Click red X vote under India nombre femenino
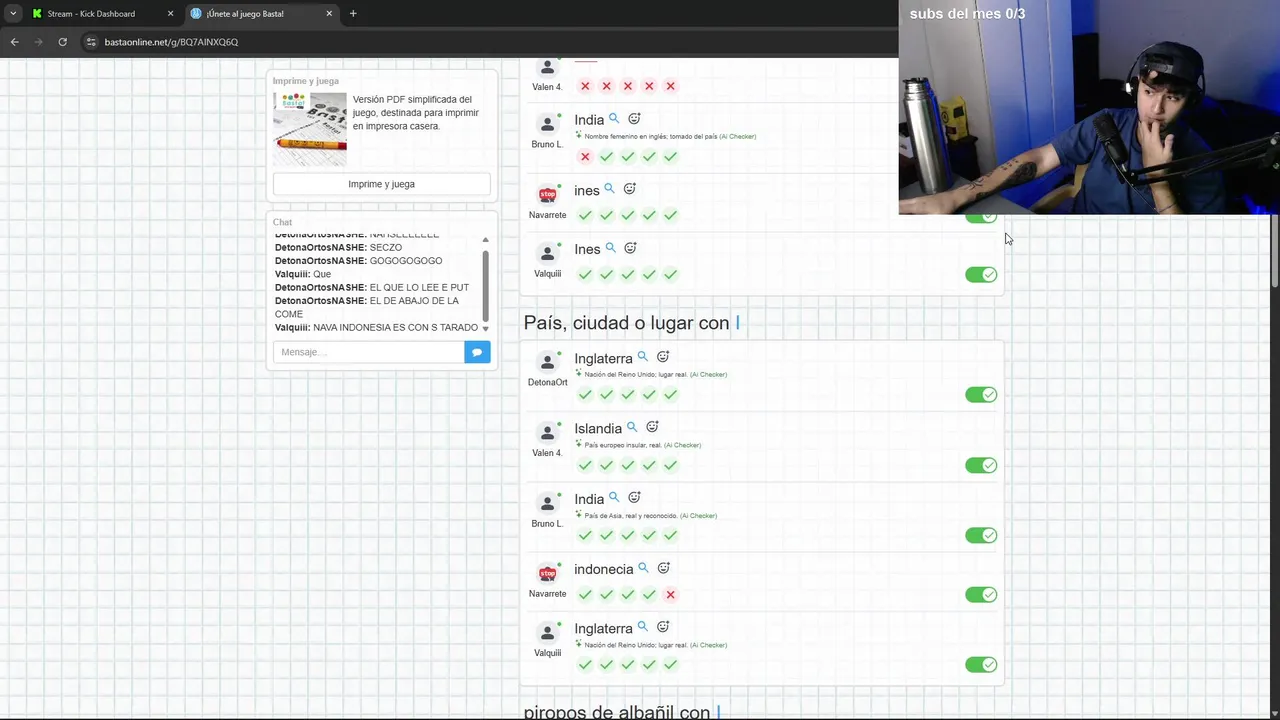Screen dimensions: 1280x720 (585, 157)
